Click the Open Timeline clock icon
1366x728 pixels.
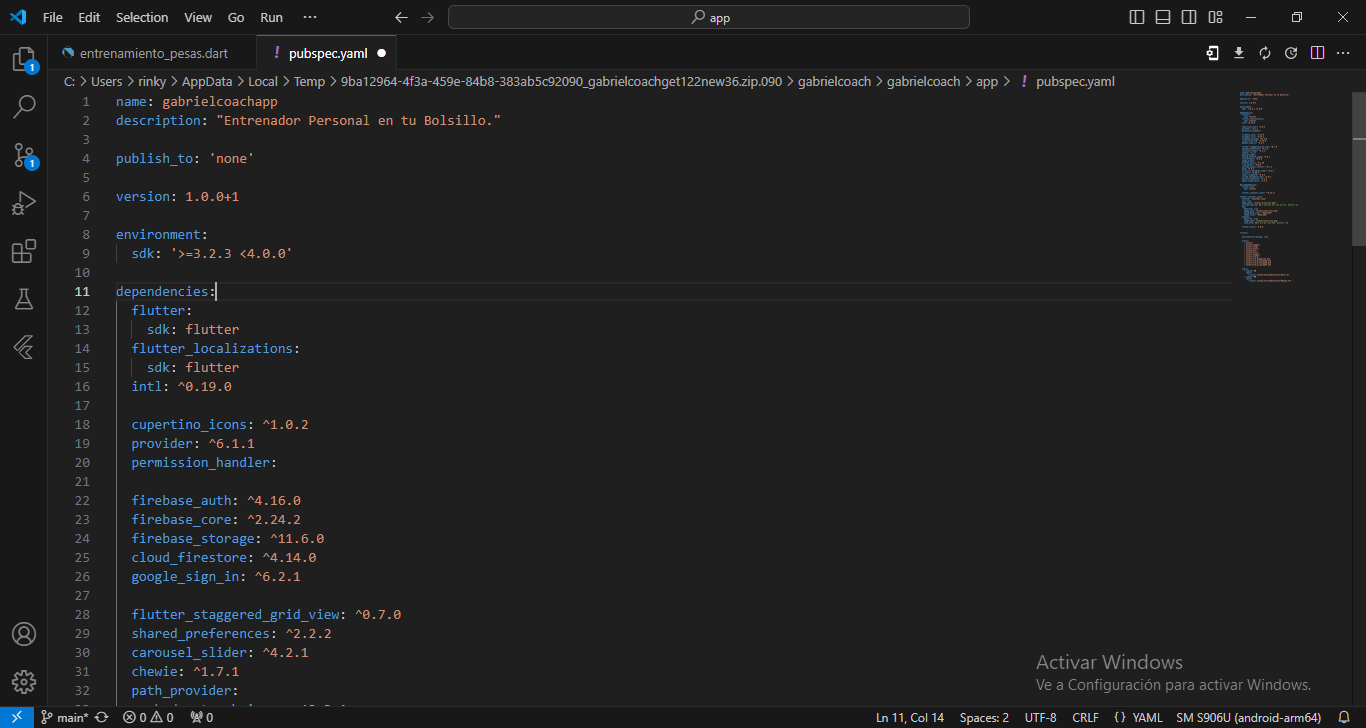click(1291, 53)
